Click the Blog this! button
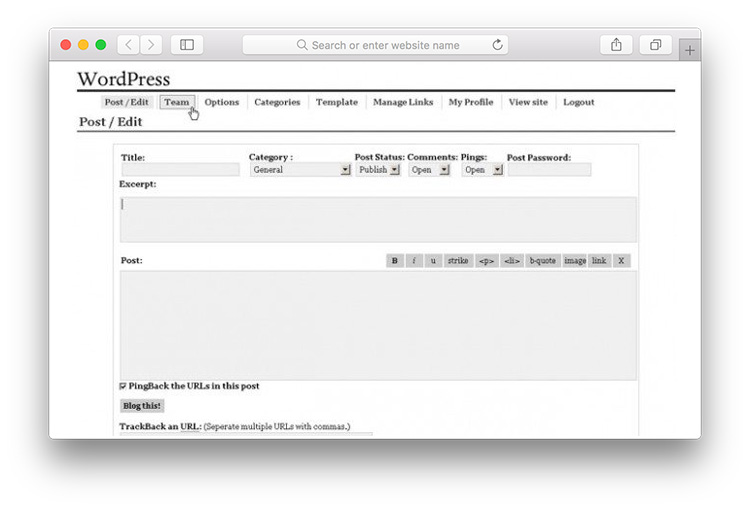The width and height of the screenshot is (750, 509). click(142, 406)
